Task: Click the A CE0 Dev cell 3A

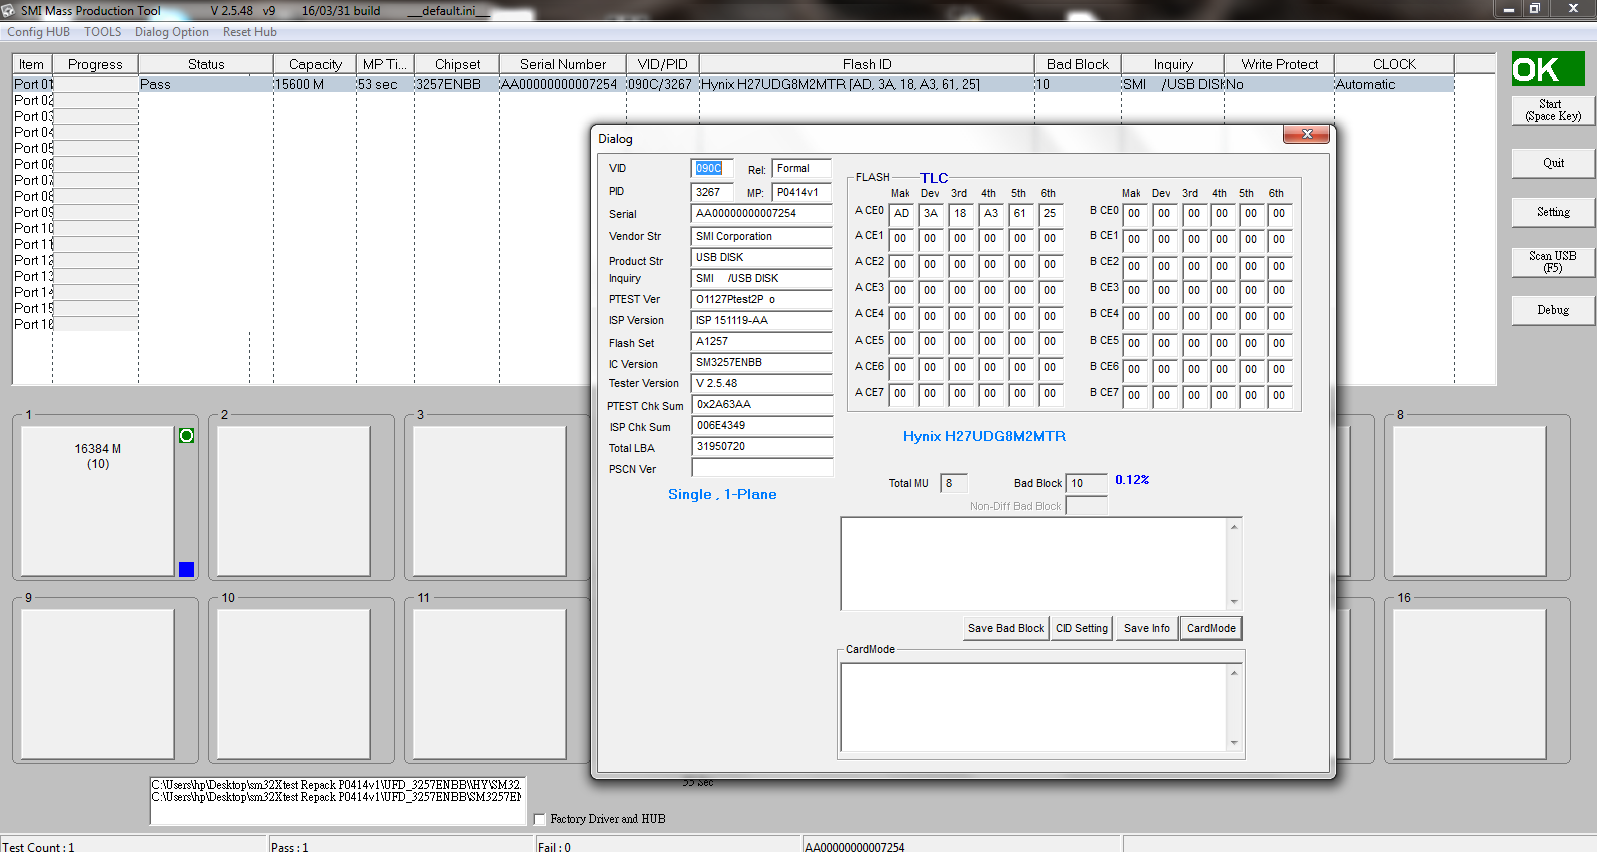Action: coord(931,214)
